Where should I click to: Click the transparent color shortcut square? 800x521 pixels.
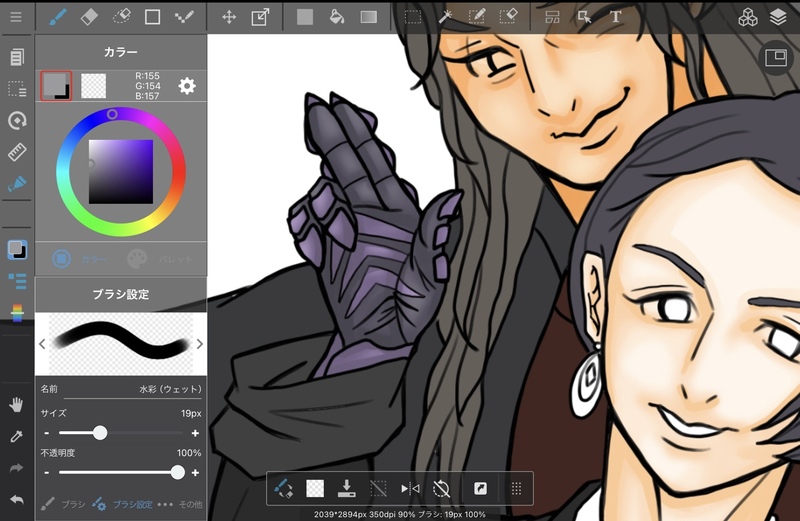315,488
